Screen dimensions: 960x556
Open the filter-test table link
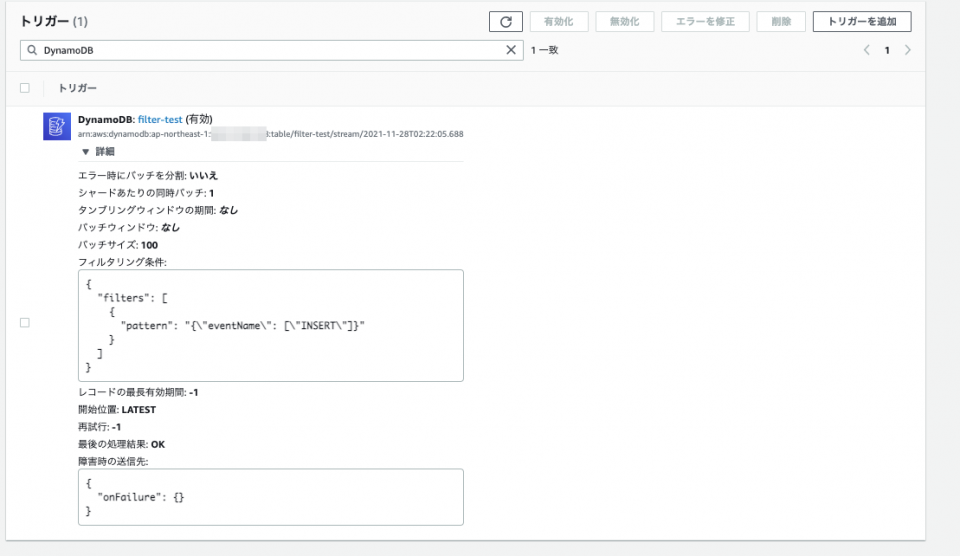(160, 119)
